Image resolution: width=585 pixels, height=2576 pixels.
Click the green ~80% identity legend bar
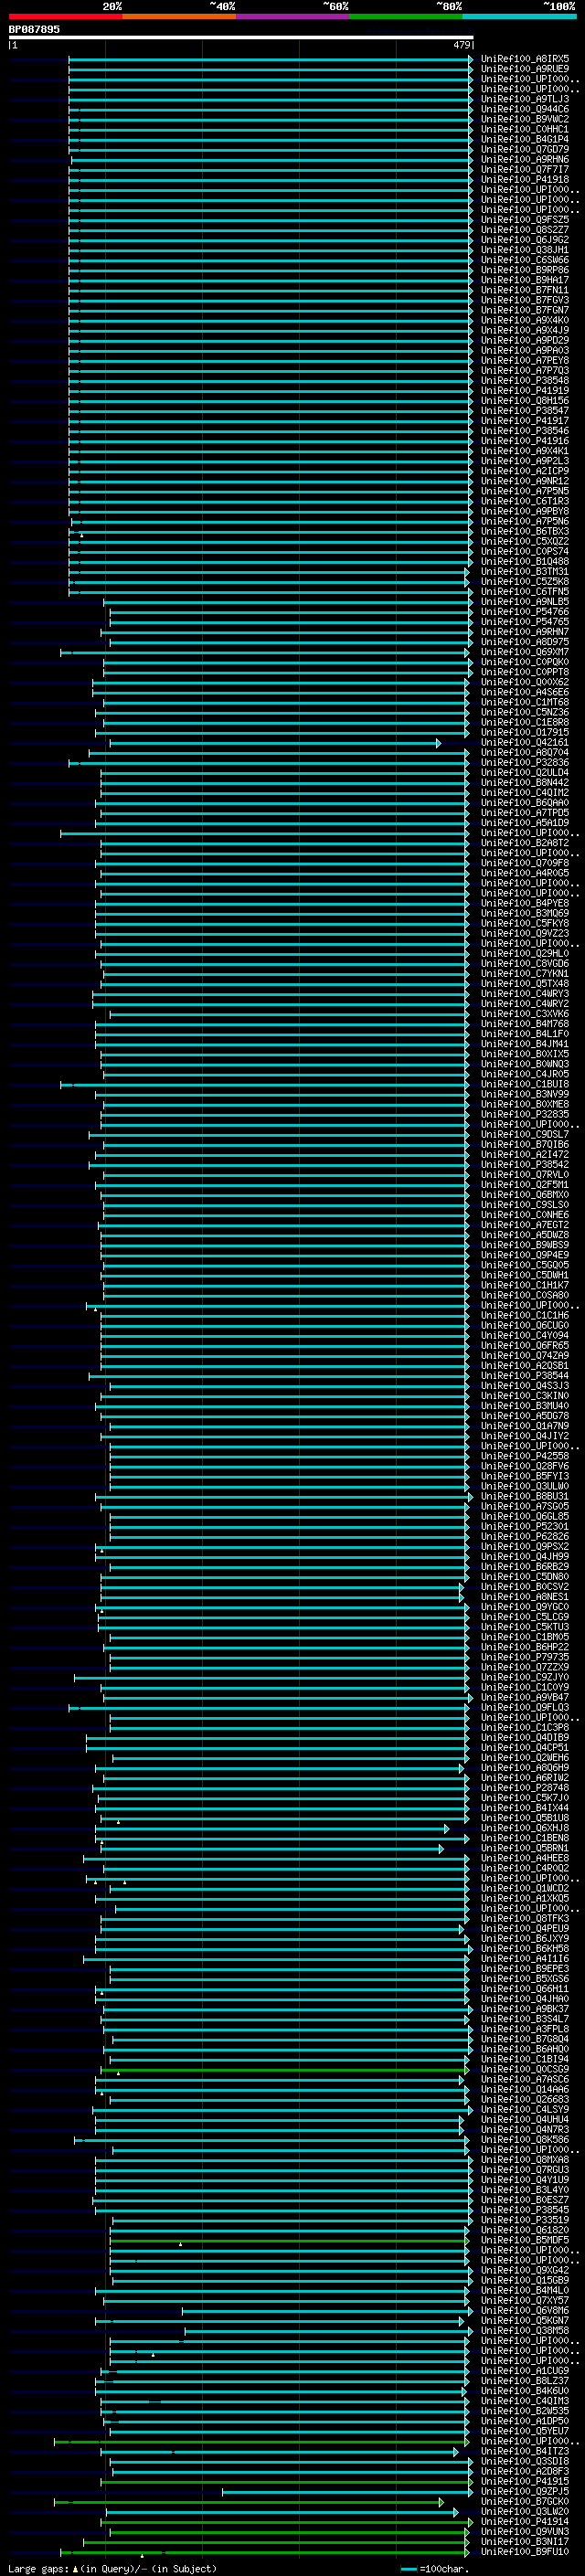[406, 16]
